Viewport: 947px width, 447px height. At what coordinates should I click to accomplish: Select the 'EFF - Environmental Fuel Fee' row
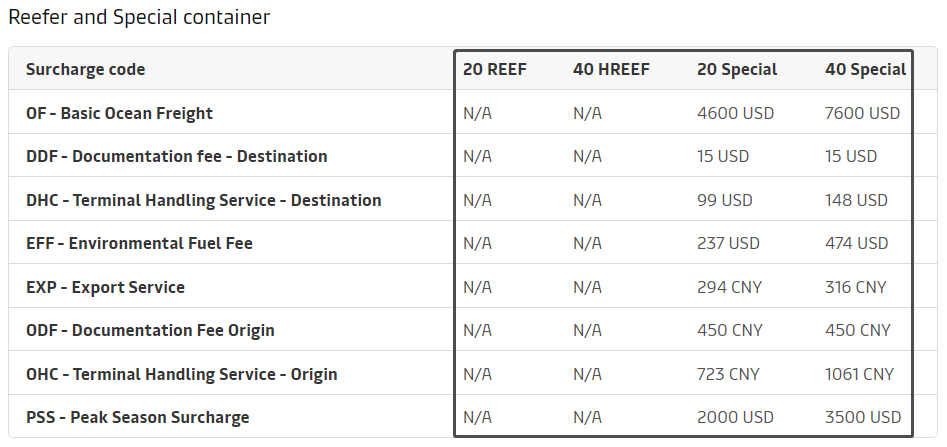pyautogui.click(x=139, y=244)
